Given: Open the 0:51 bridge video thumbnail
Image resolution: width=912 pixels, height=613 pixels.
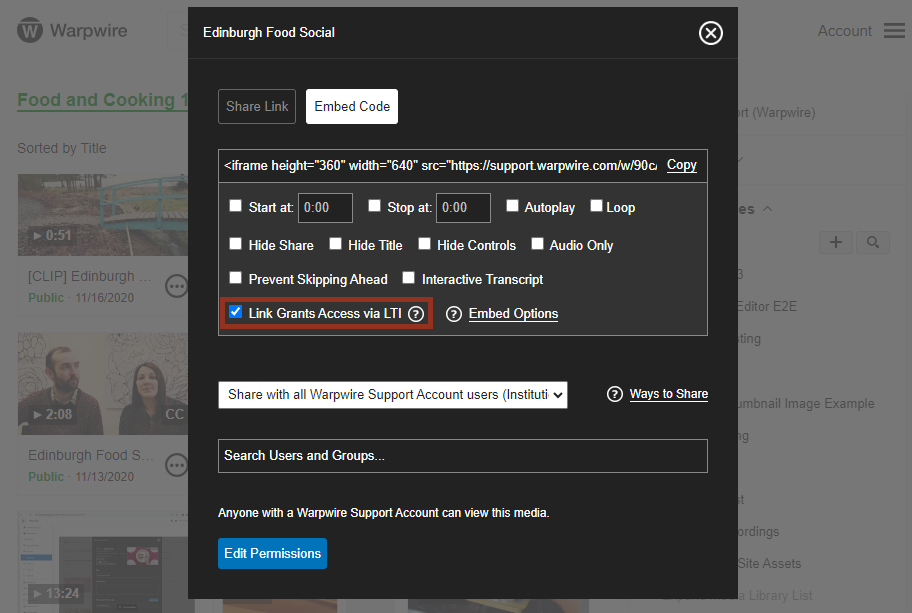Looking at the screenshot, I should click(103, 215).
